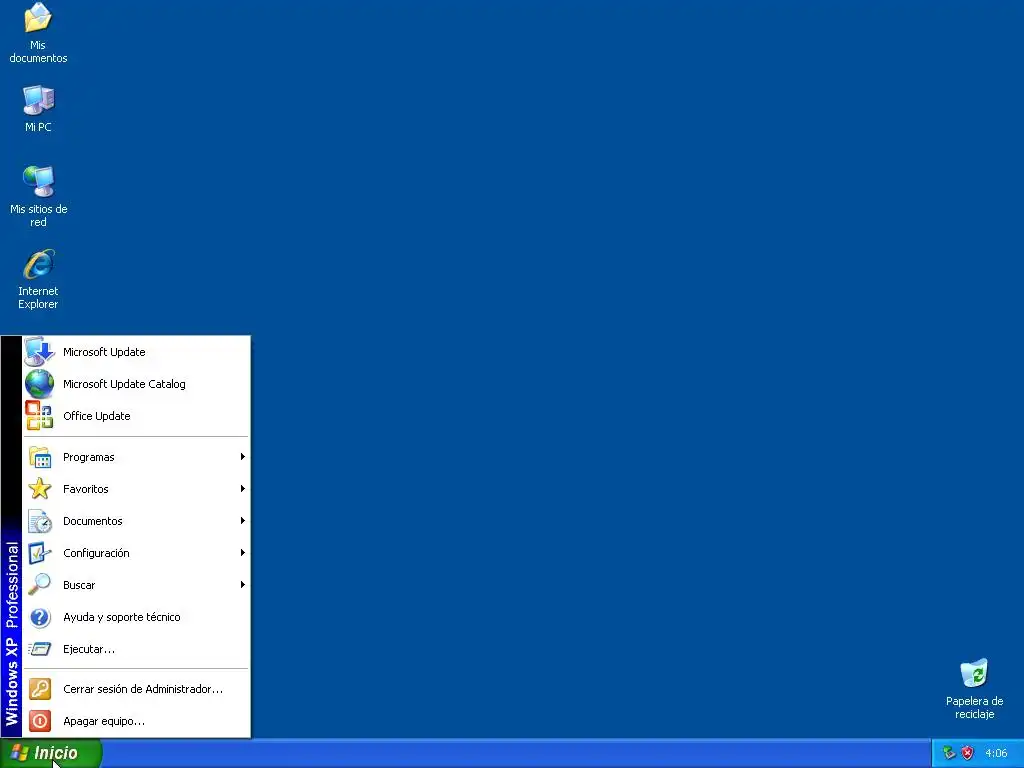Click the Ayuda question mark icon
The width and height of the screenshot is (1024, 768).
[x=40, y=616]
